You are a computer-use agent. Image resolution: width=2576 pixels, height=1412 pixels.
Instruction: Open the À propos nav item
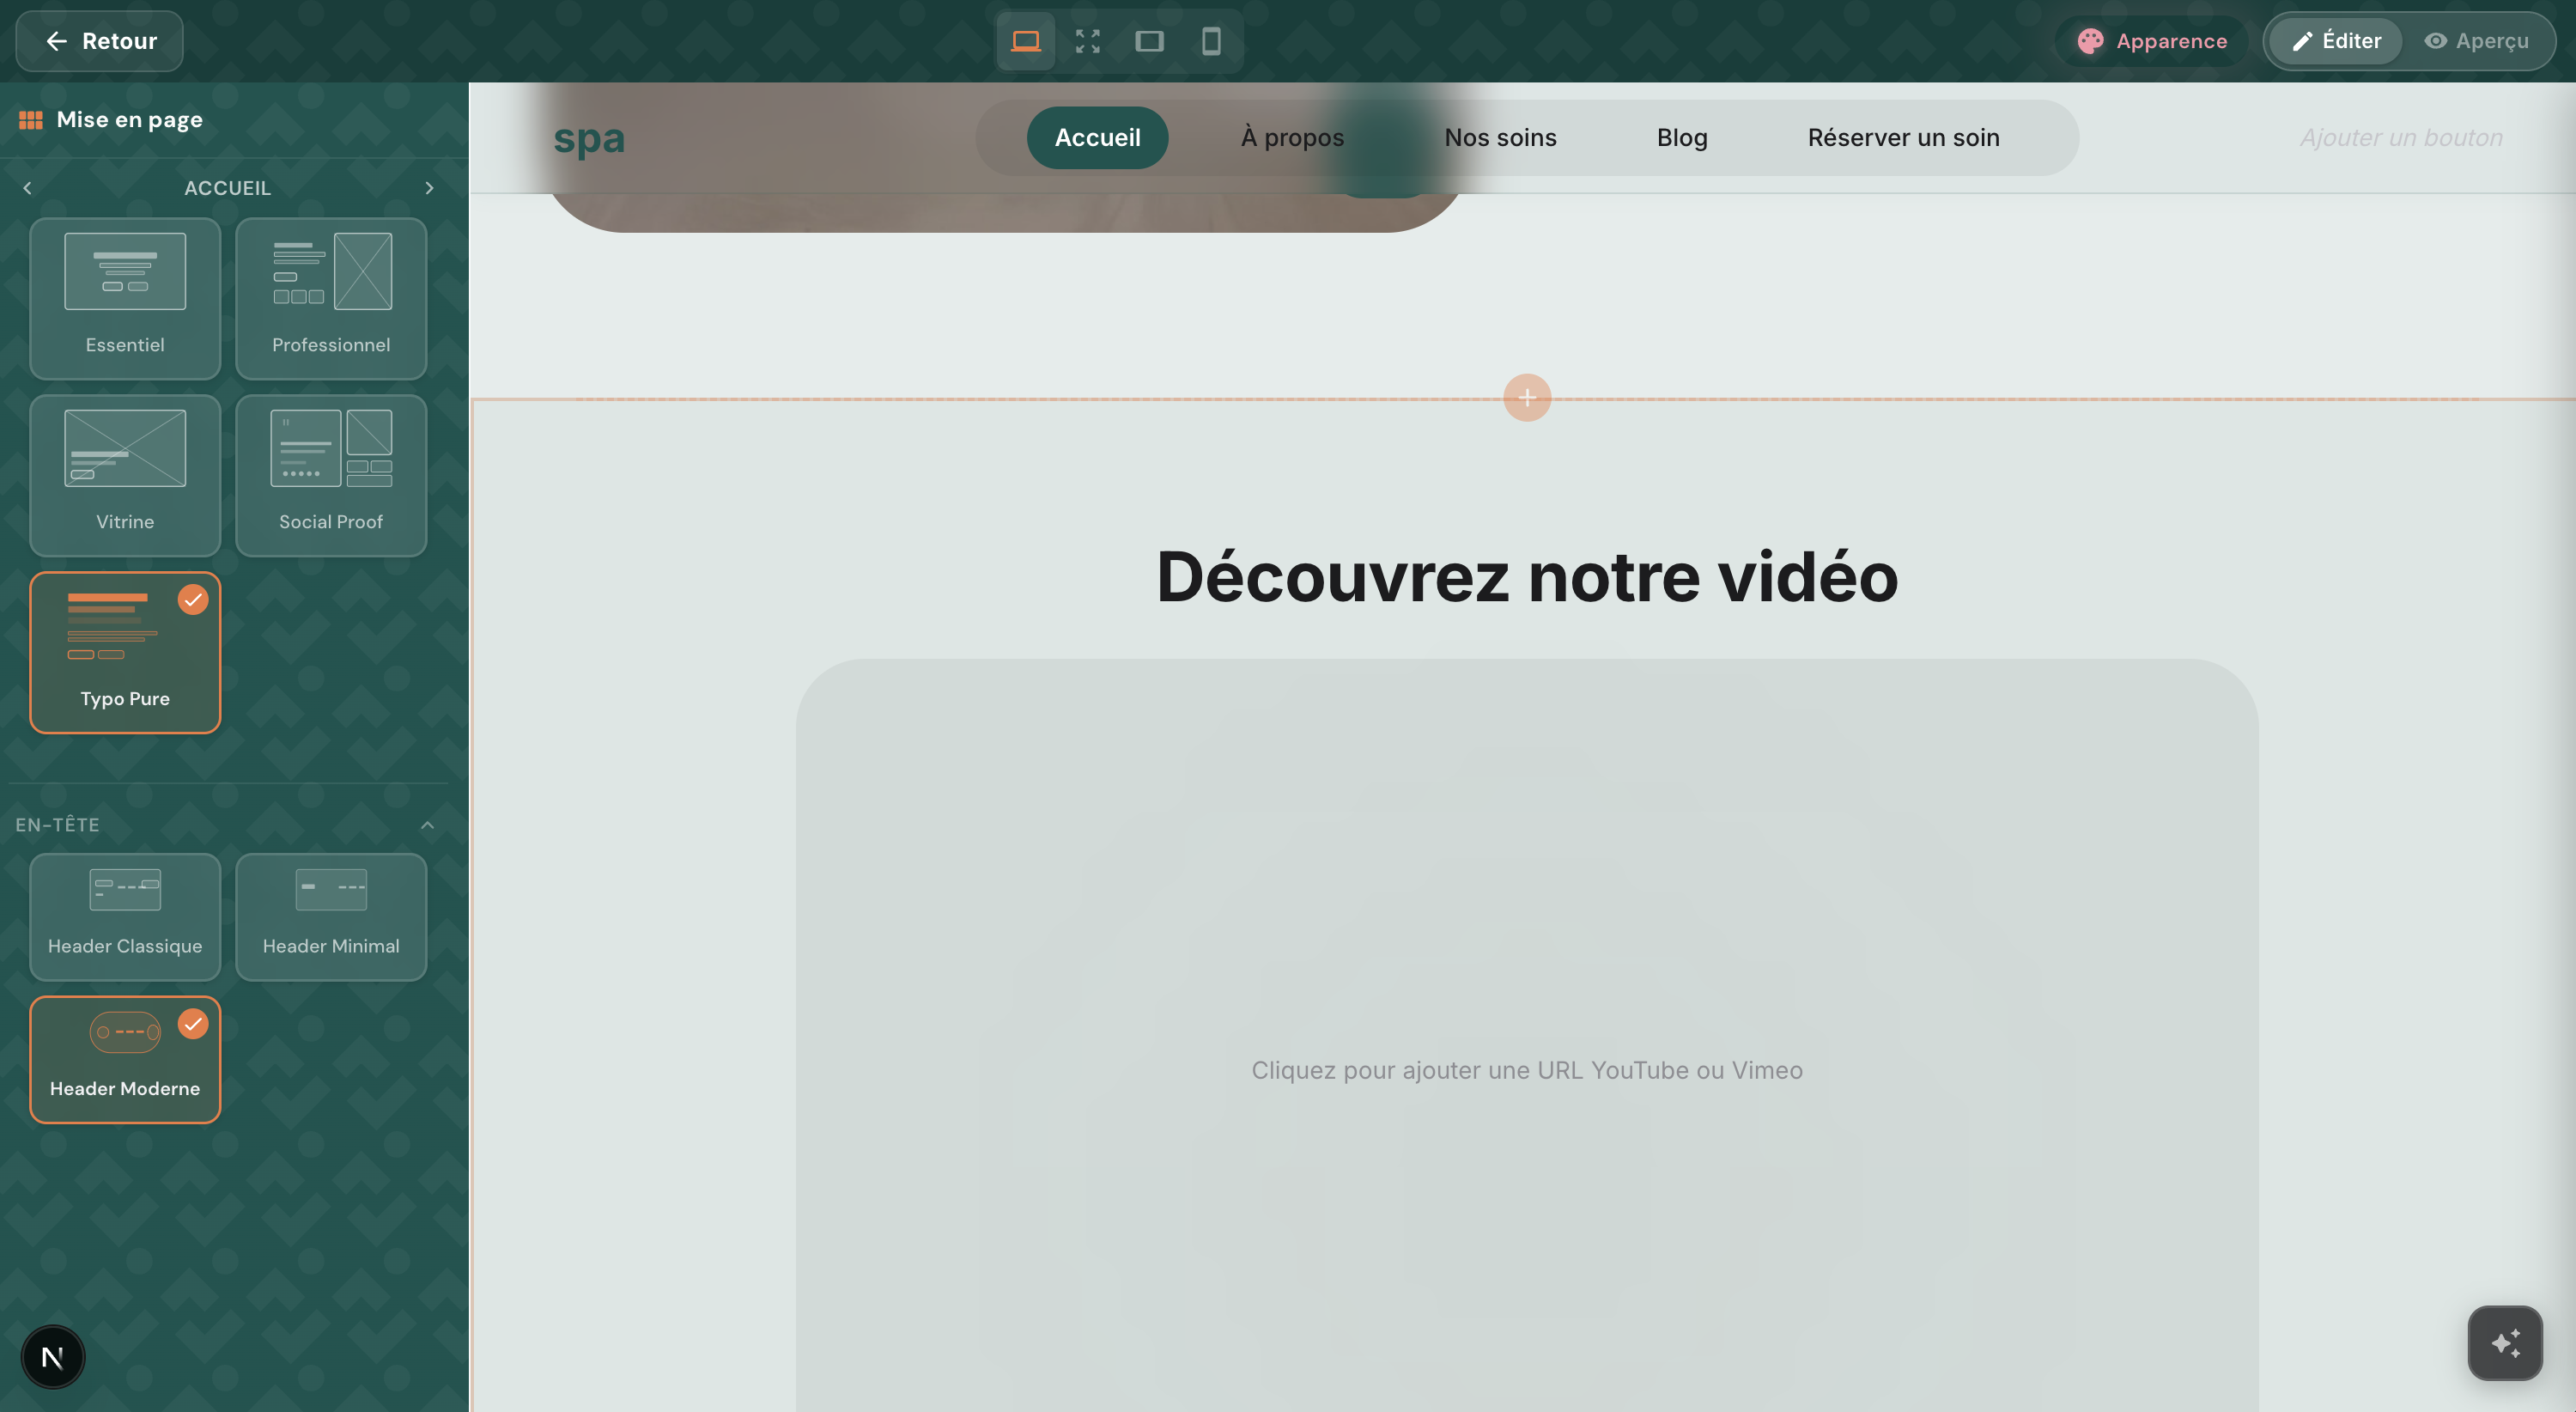(x=1292, y=138)
